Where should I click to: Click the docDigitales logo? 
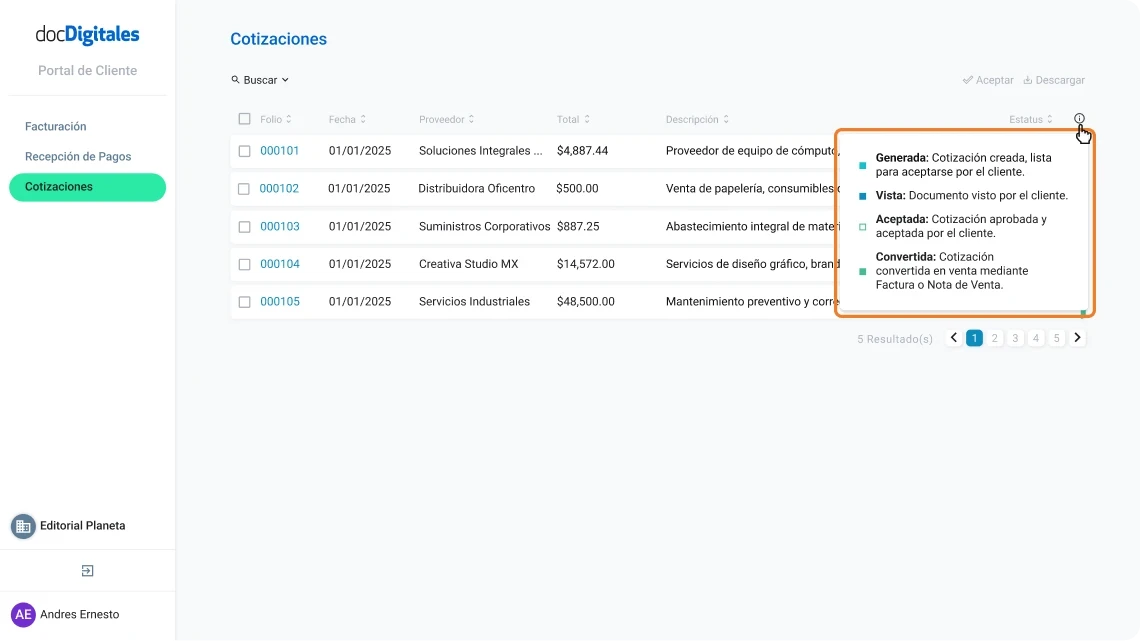pos(88,34)
